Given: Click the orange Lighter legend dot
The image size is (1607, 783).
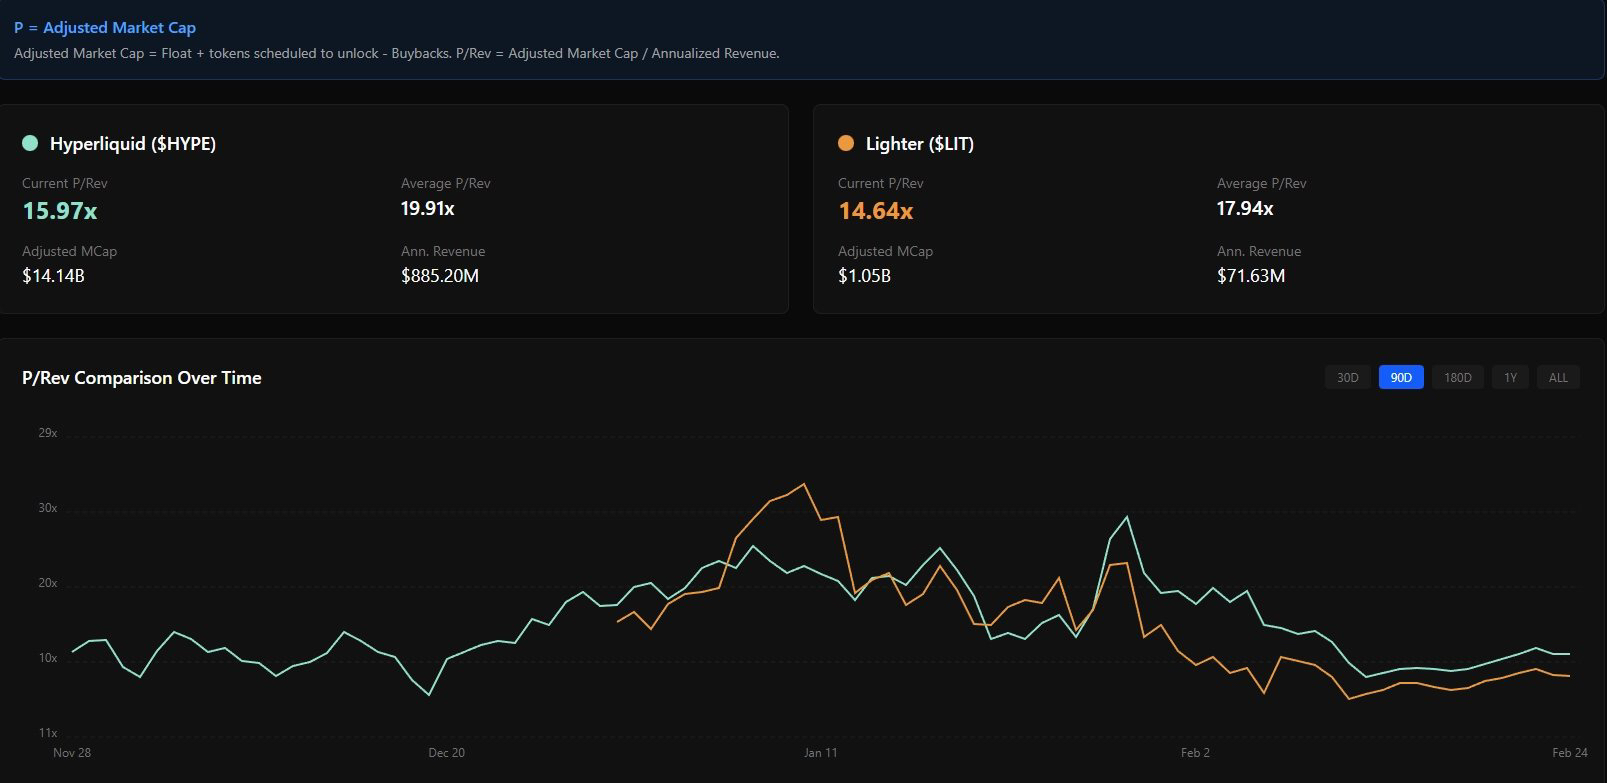Looking at the screenshot, I should pyautogui.click(x=846, y=143).
